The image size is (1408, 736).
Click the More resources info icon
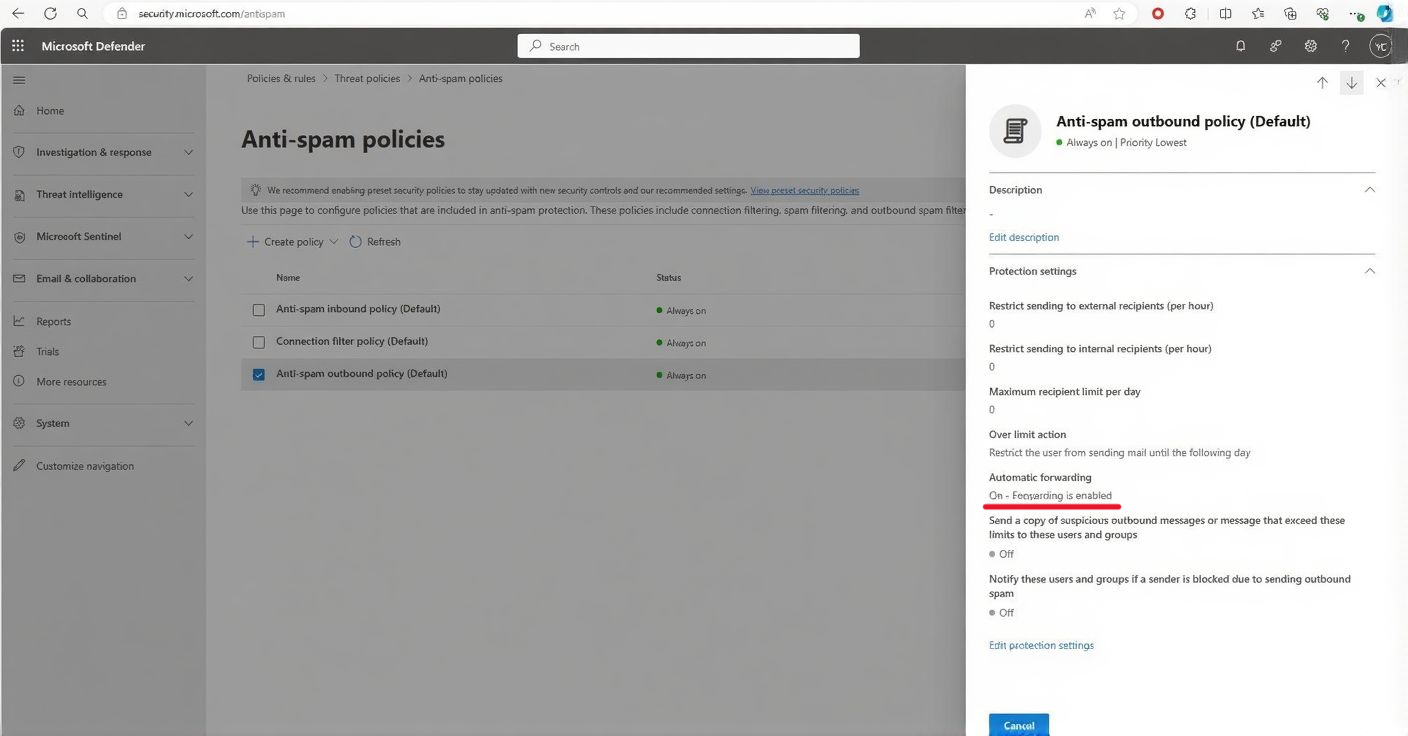[18, 381]
